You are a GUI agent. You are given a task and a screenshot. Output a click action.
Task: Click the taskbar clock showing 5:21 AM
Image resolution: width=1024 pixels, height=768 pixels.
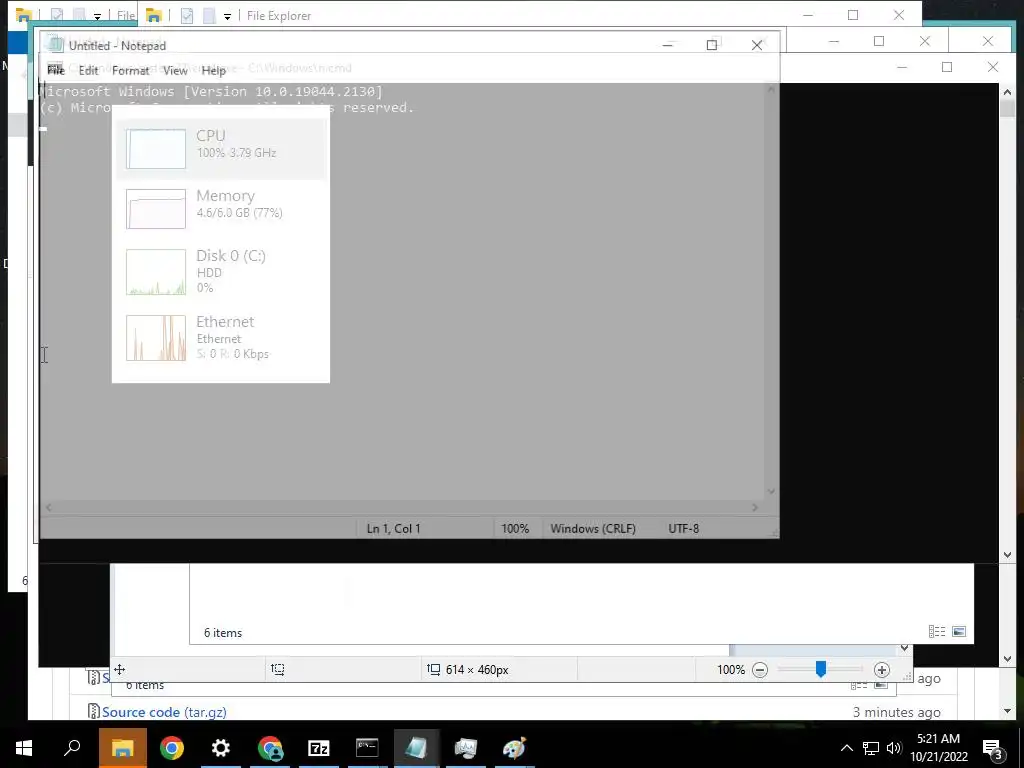[x=938, y=748]
